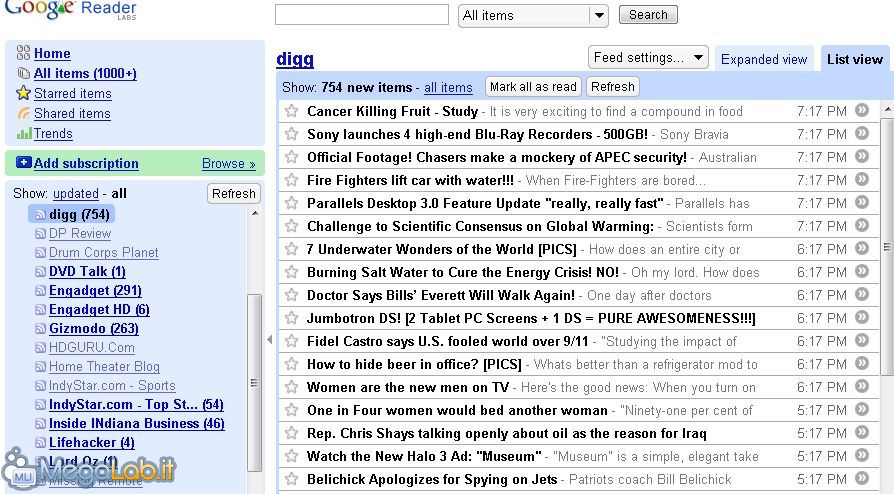Open Belichick Apologizes arrow icon

click(x=862, y=478)
